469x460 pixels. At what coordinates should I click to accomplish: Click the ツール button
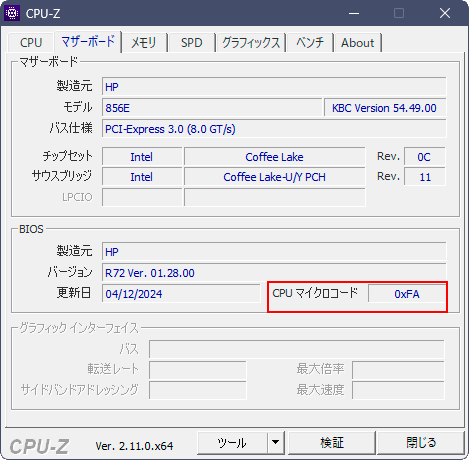(x=232, y=443)
